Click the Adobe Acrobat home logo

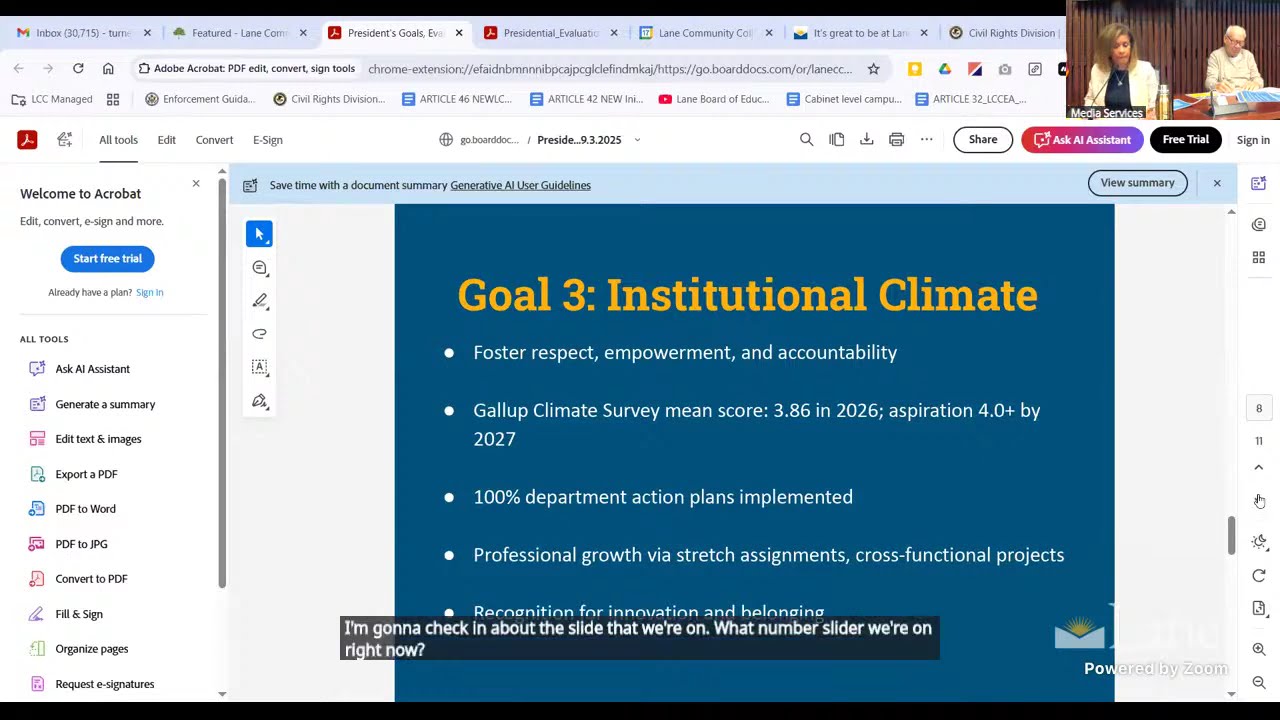(27, 140)
